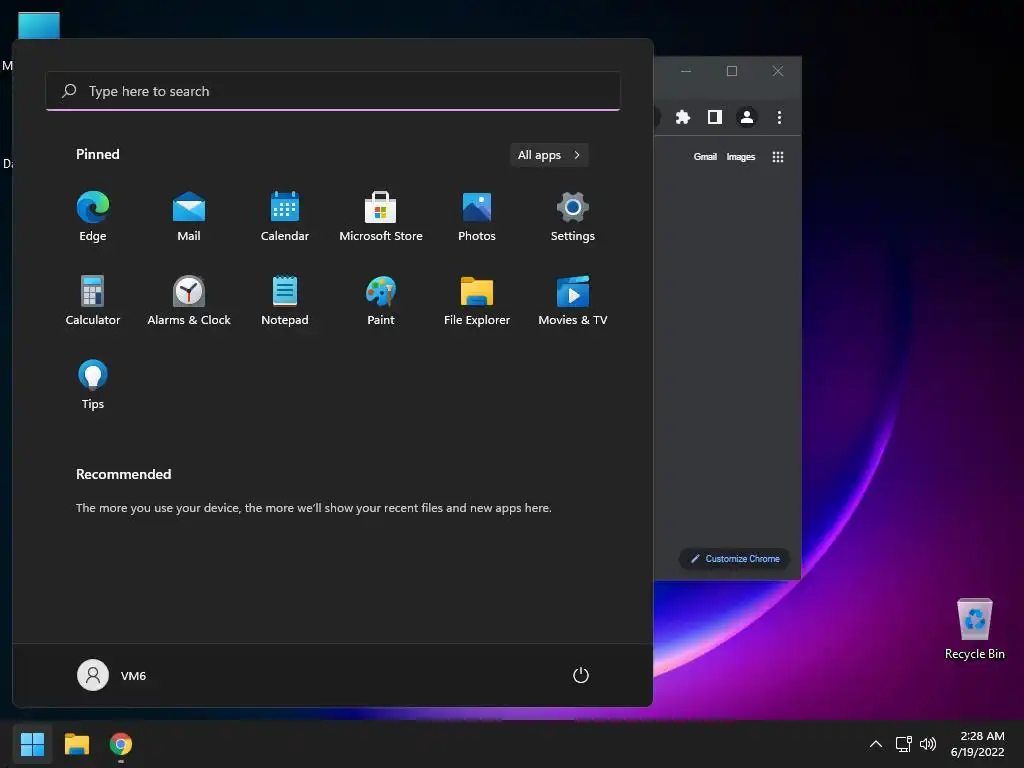Open Settings from pinned apps

573,217
